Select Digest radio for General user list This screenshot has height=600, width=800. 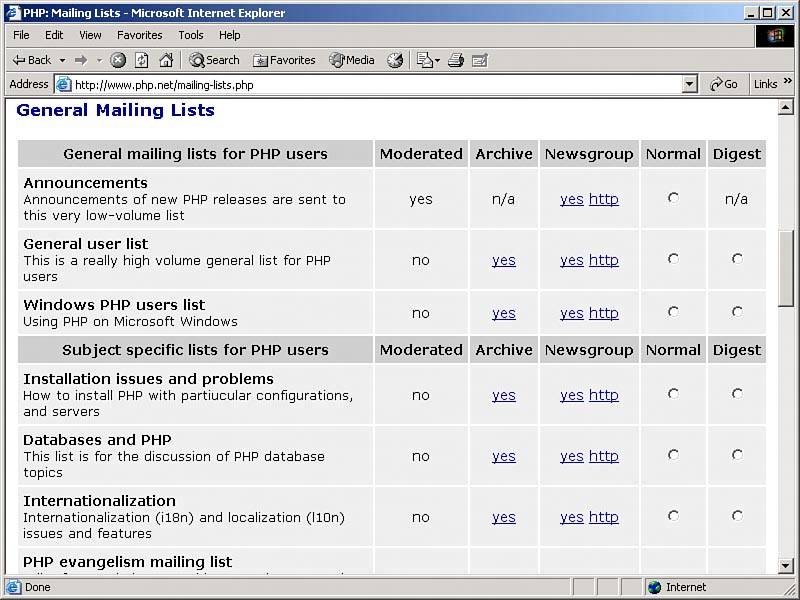click(x=737, y=259)
